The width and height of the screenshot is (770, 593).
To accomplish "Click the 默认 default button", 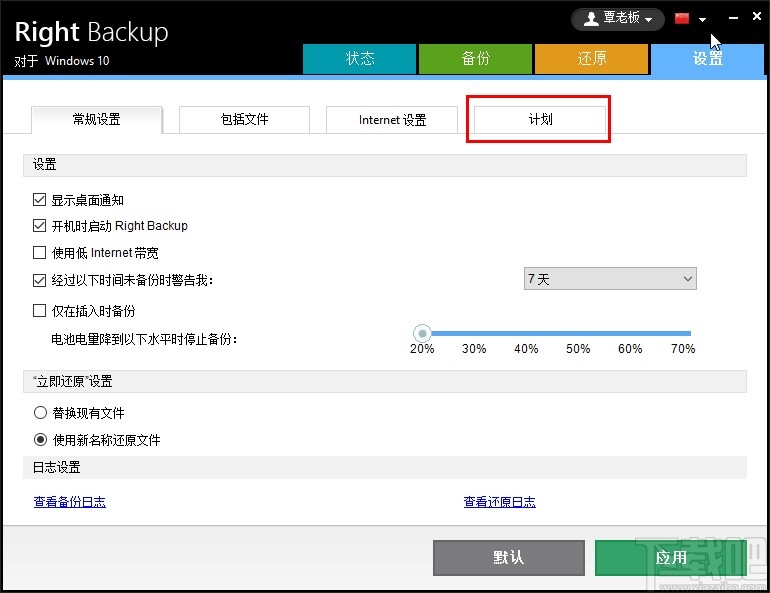I will point(509,558).
